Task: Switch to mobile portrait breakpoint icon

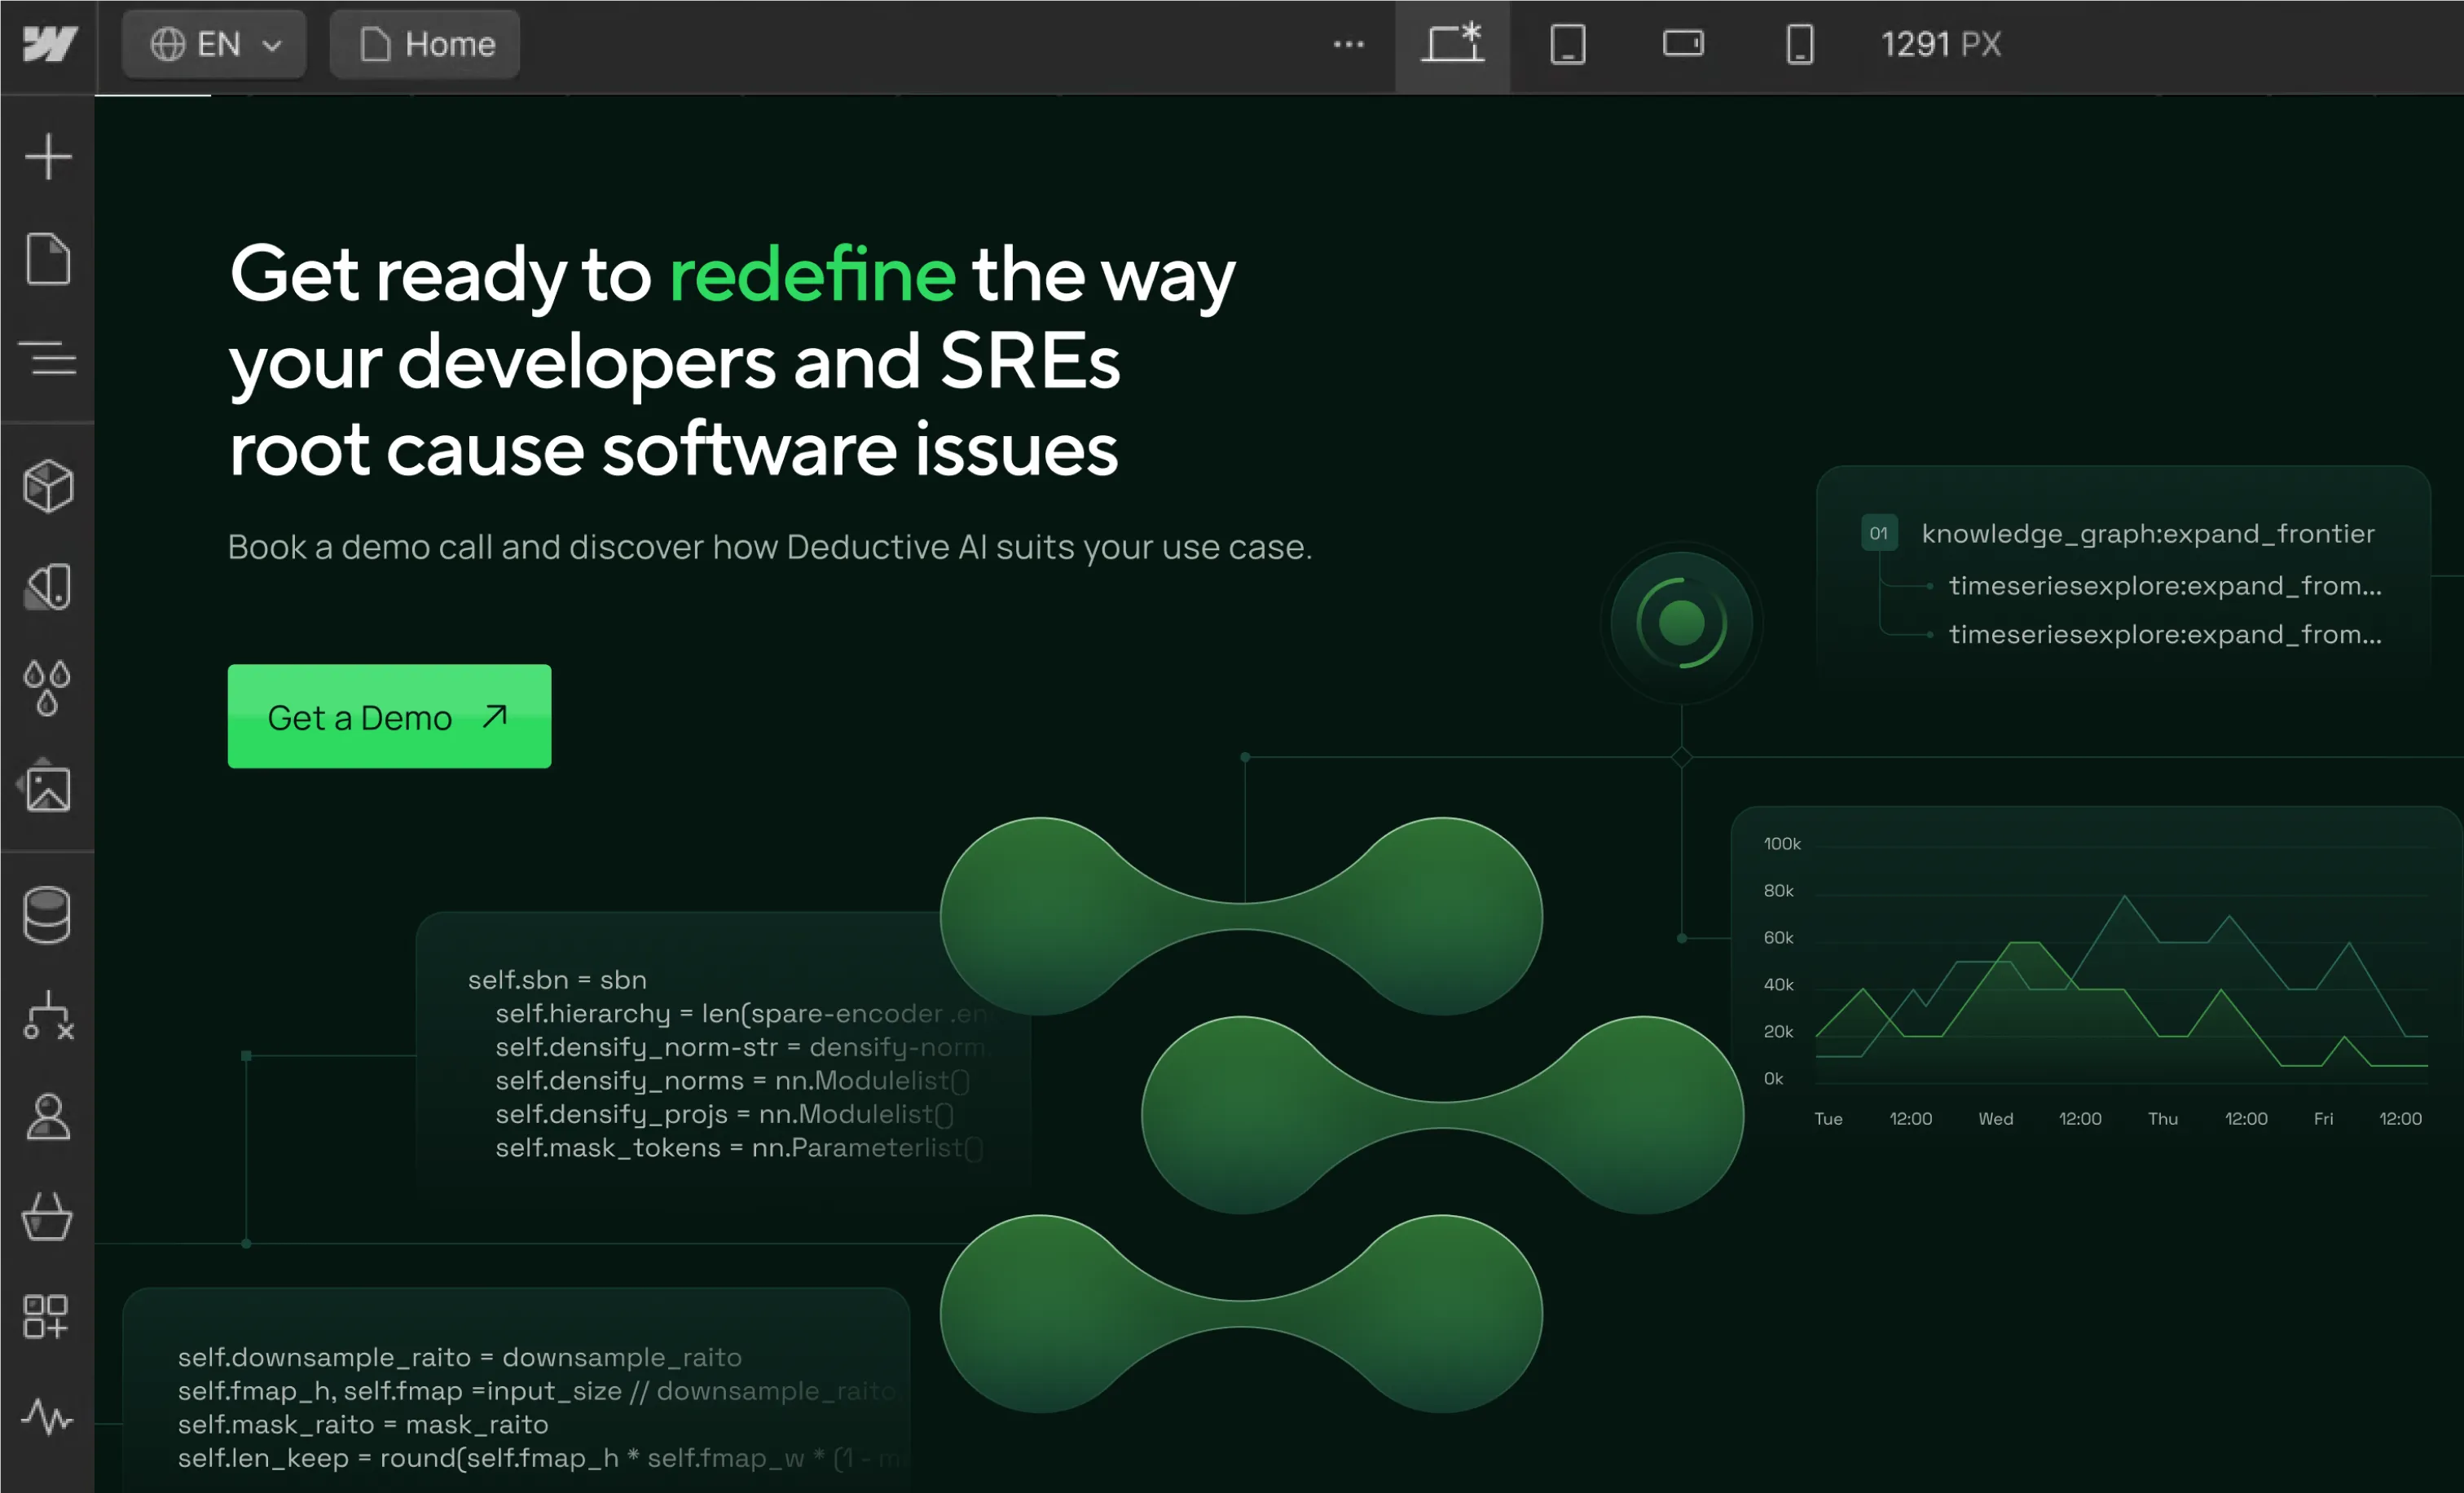Action: [x=1800, y=44]
